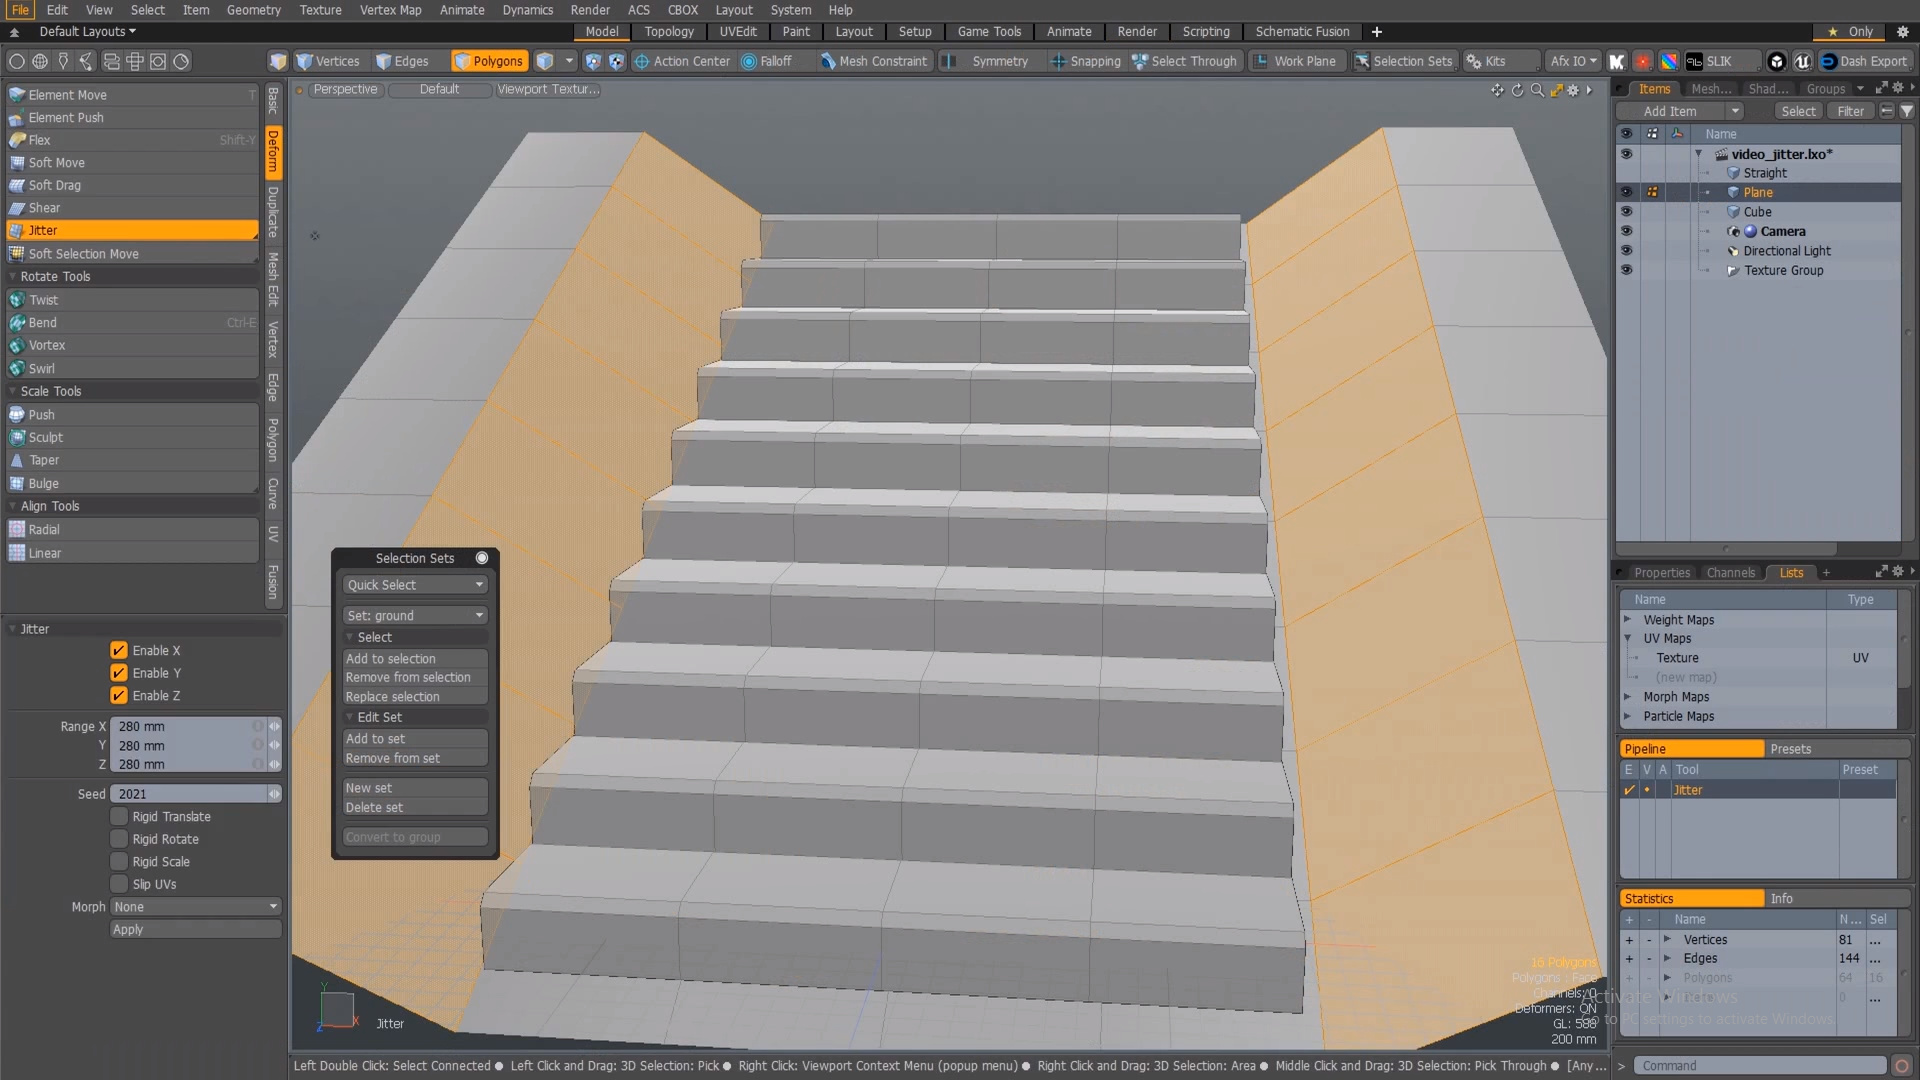Open the Kits toolbar button
This screenshot has height=1080, width=1920.
[1486, 61]
